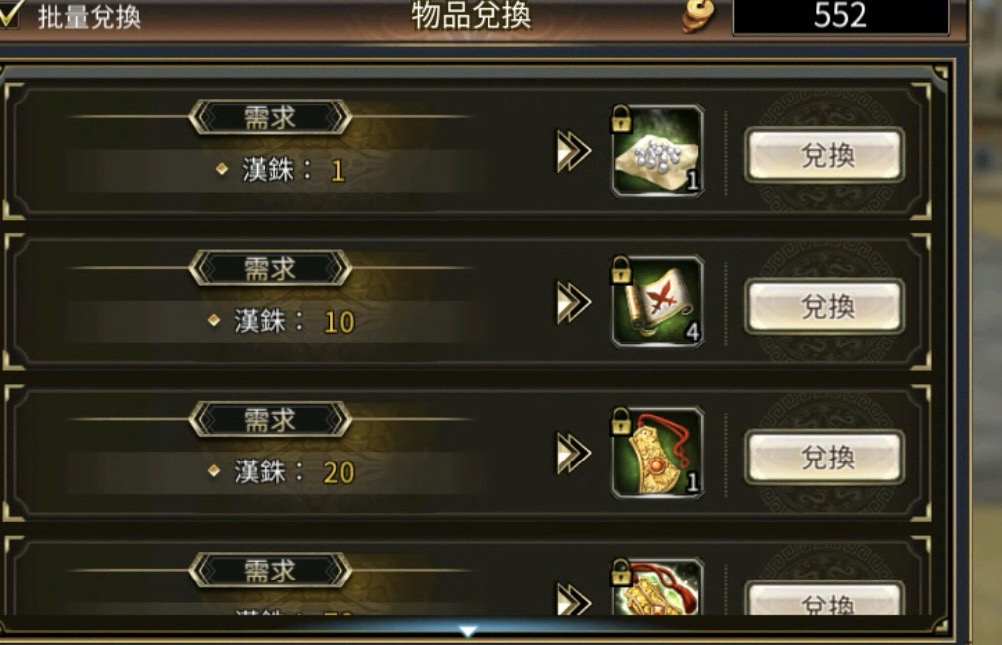1002x645 pixels.
Task: Click the bottom partially visible 兌換 button
Action: 825,599
